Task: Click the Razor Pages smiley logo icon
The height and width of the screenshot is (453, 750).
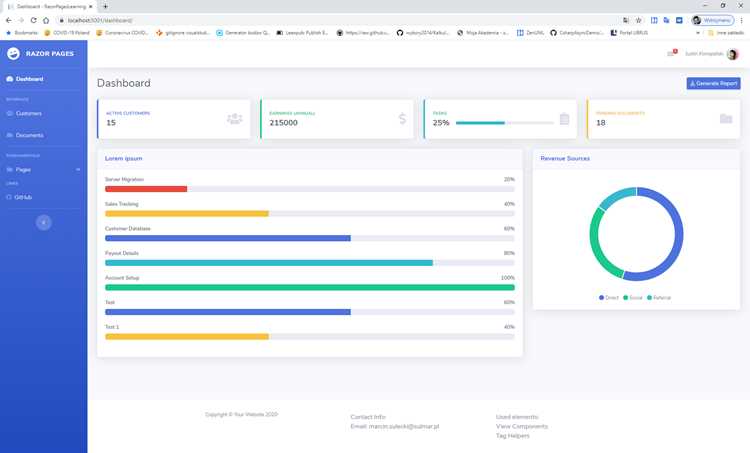Action: pyautogui.click(x=13, y=54)
